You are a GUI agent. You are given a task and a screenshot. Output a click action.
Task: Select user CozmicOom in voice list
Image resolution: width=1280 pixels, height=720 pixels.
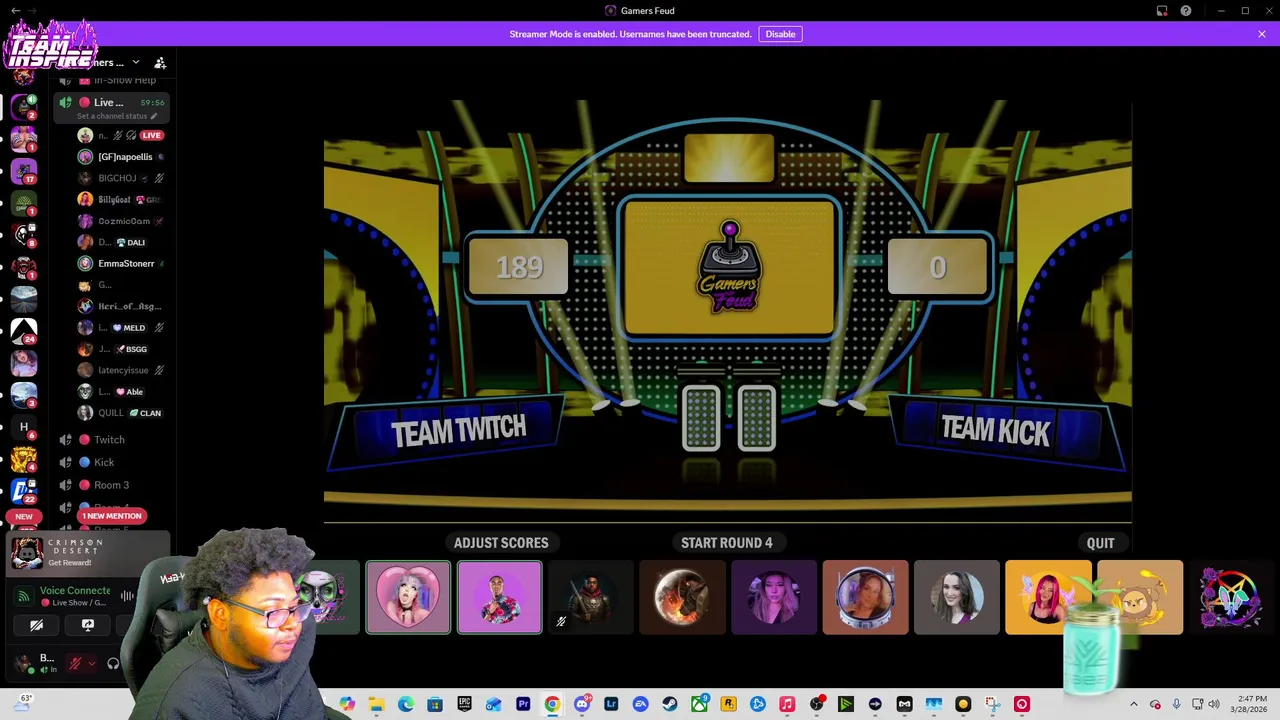click(123, 221)
